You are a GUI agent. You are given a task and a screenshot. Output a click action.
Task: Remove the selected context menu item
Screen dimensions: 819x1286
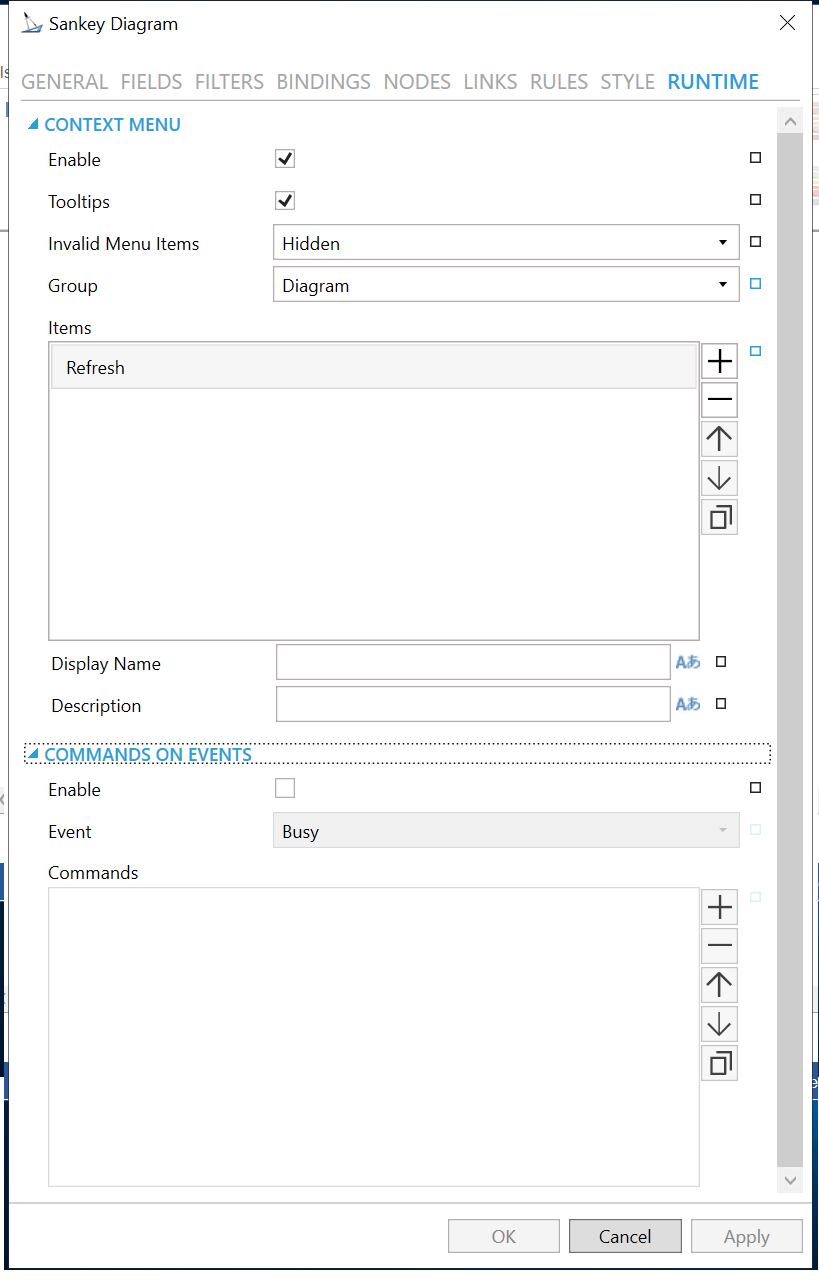point(719,400)
